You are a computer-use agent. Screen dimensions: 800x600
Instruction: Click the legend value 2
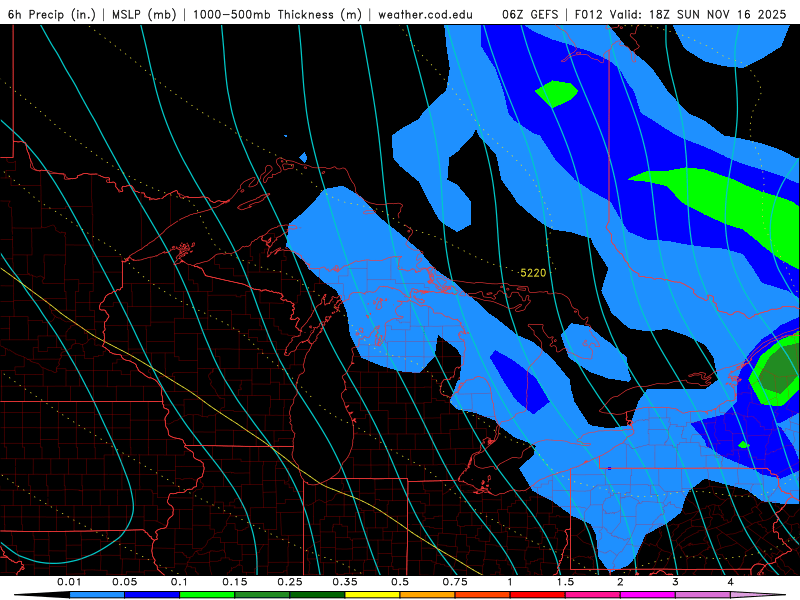tap(620, 582)
